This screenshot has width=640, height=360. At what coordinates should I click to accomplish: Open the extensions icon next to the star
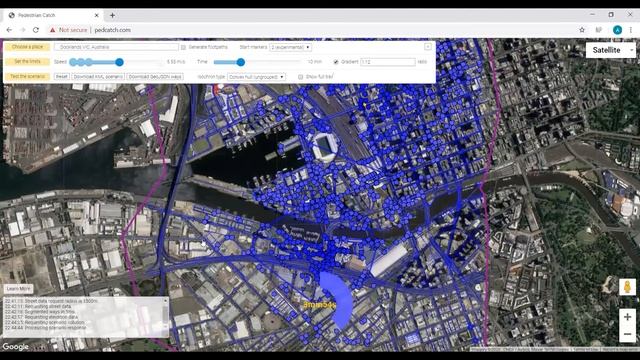[x=599, y=30]
